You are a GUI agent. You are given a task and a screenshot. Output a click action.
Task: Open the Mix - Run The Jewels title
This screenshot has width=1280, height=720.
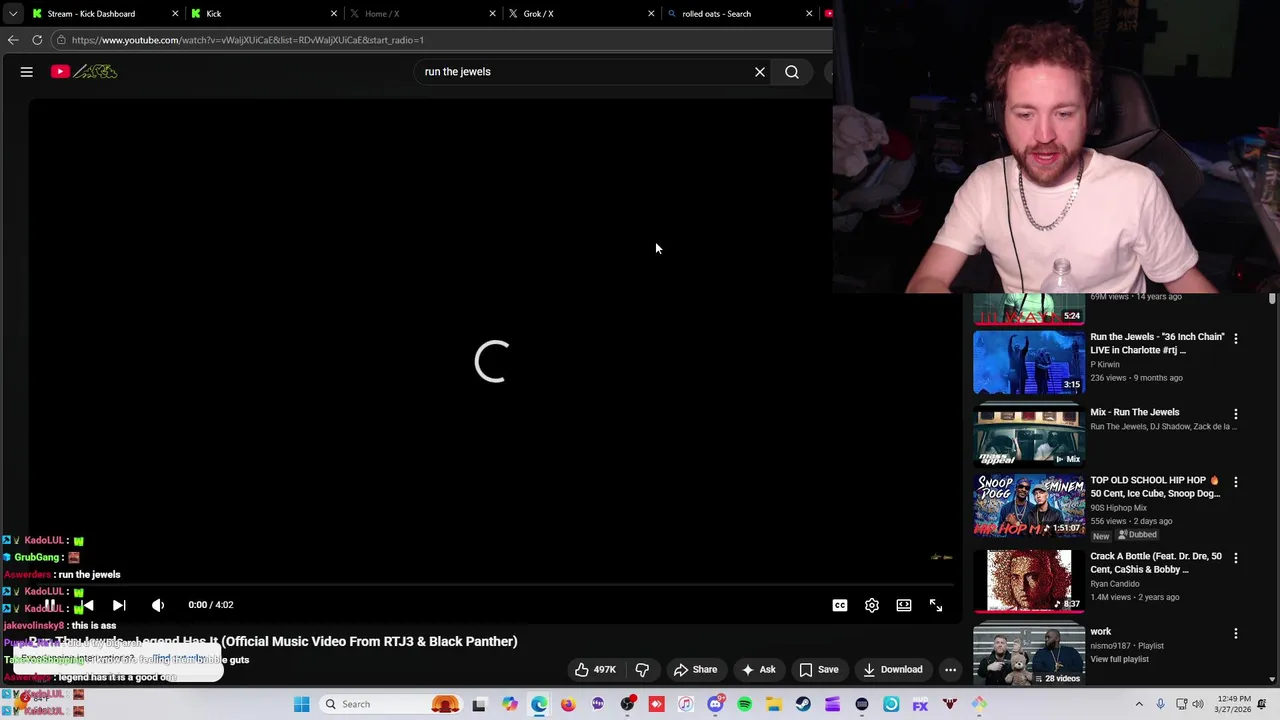1135,412
